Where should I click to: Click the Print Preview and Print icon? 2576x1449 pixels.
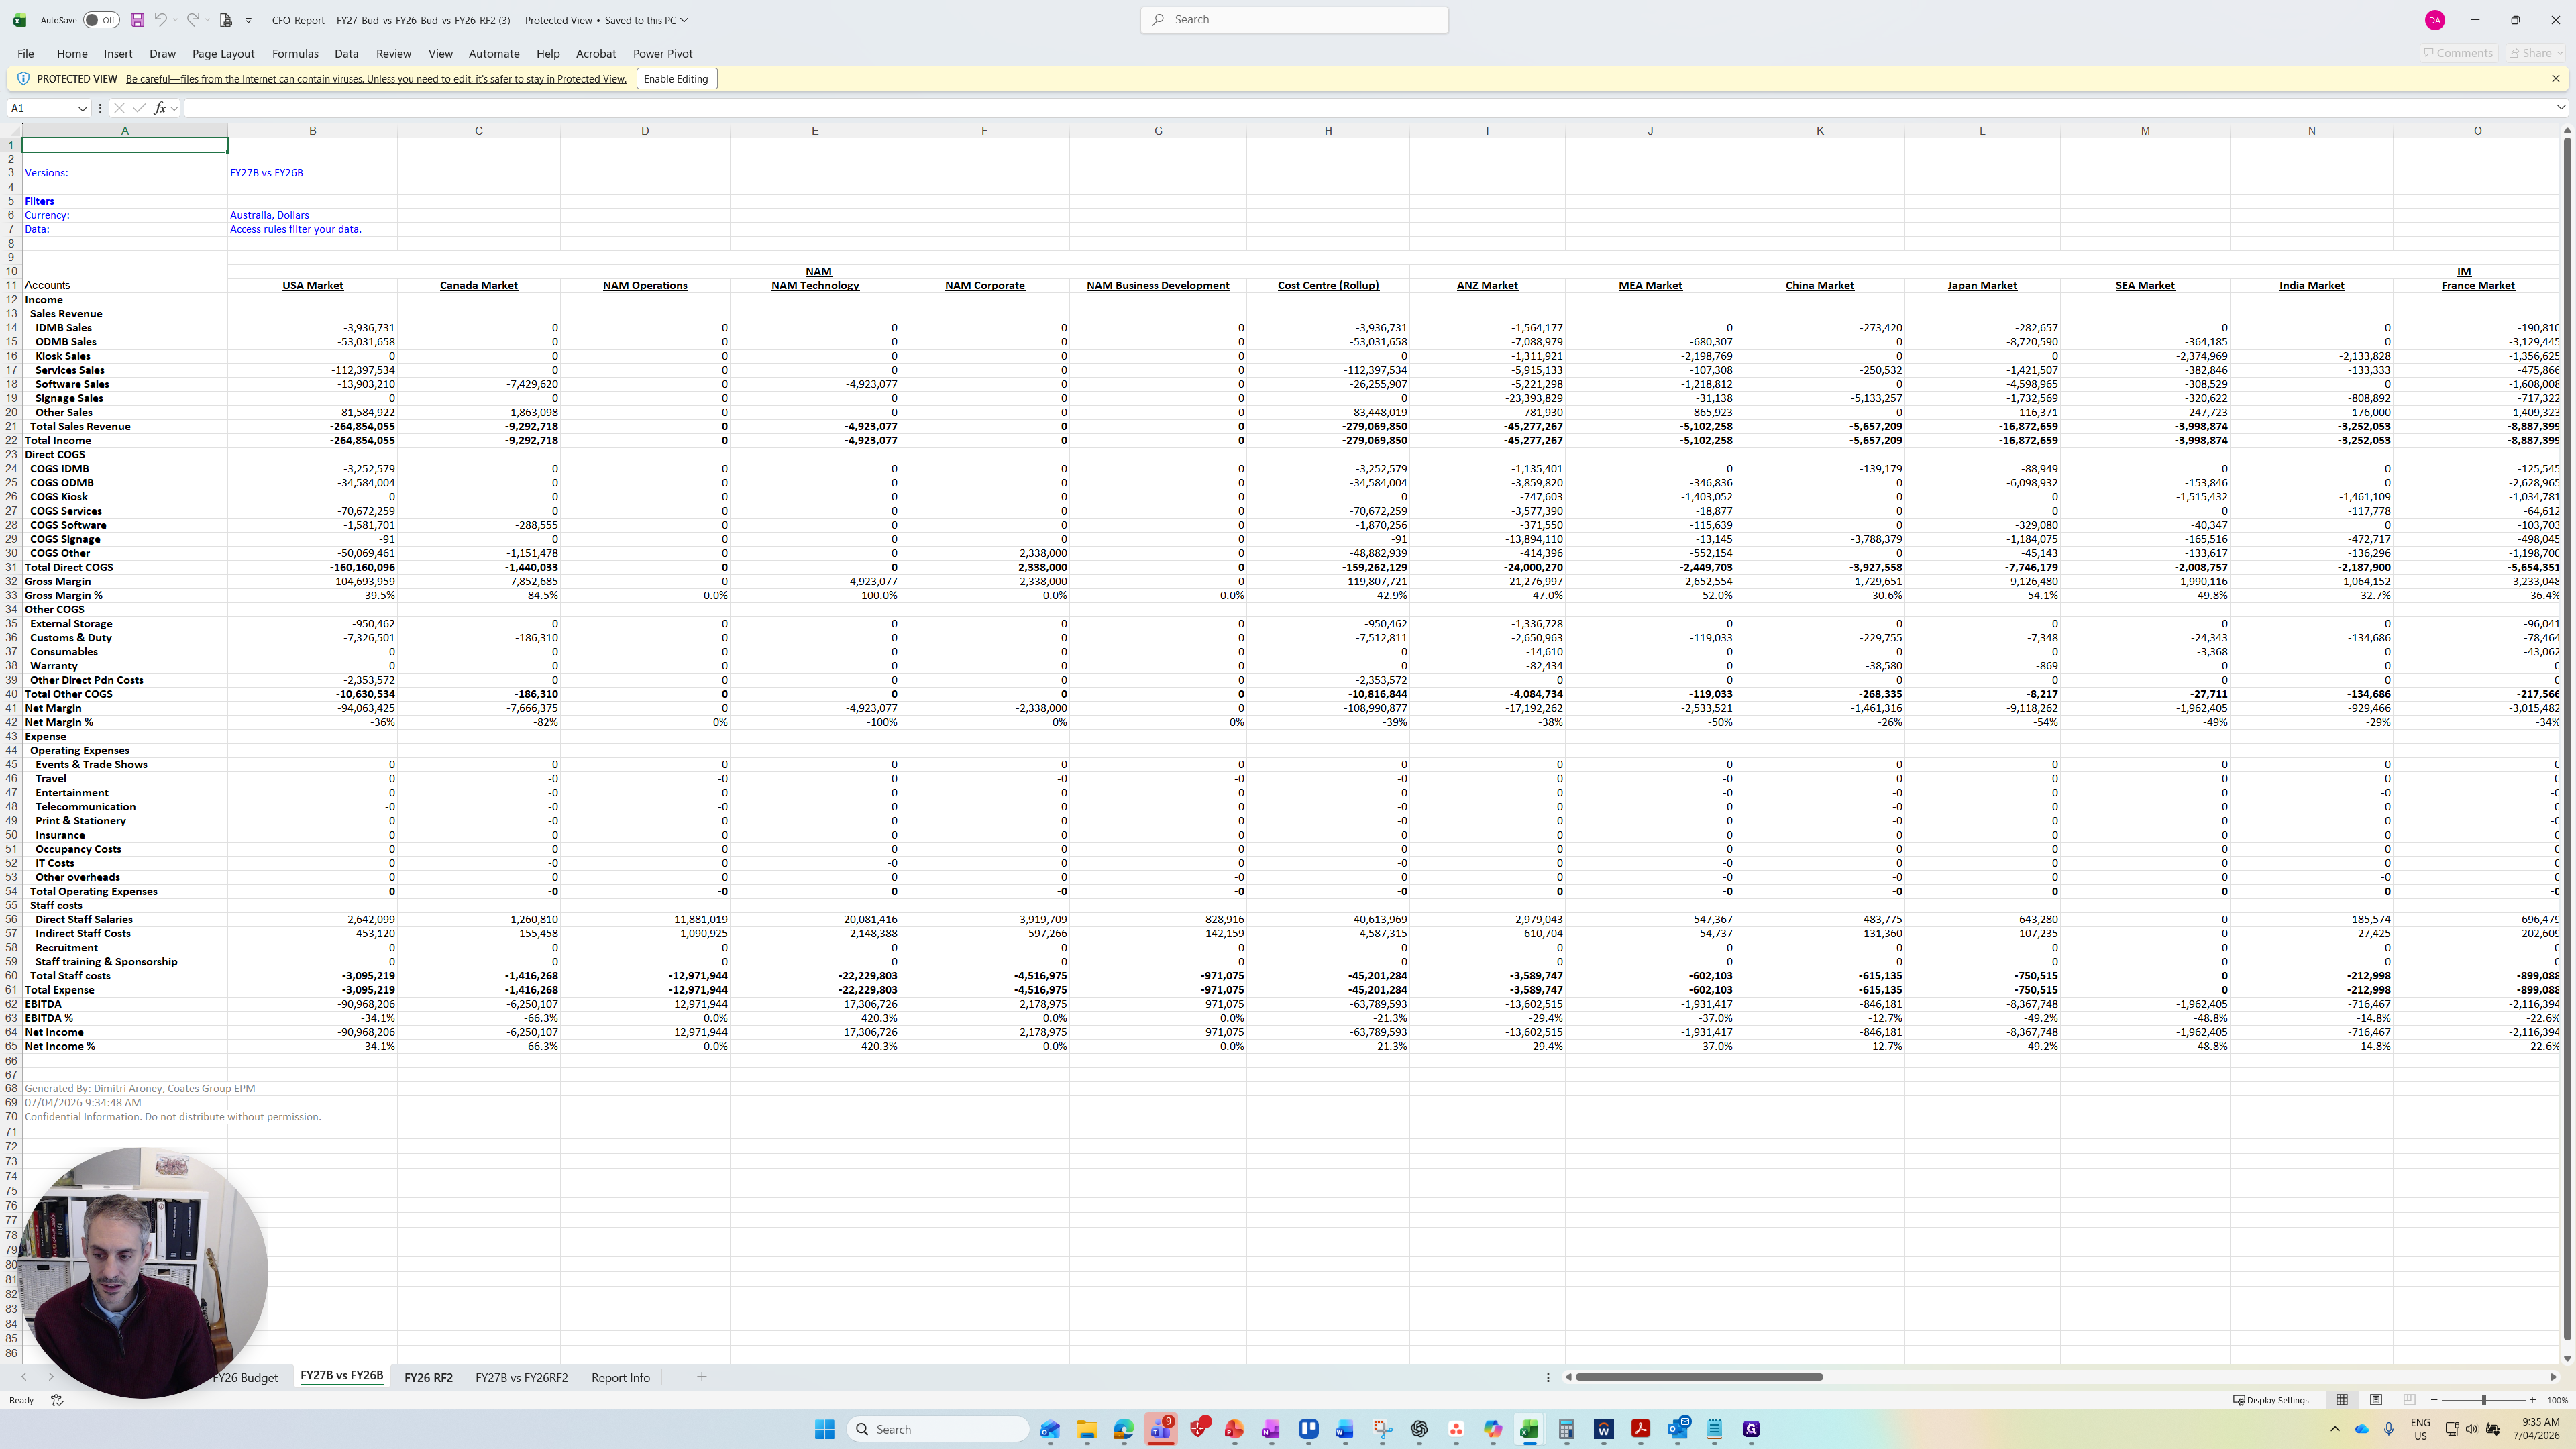tap(226, 20)
